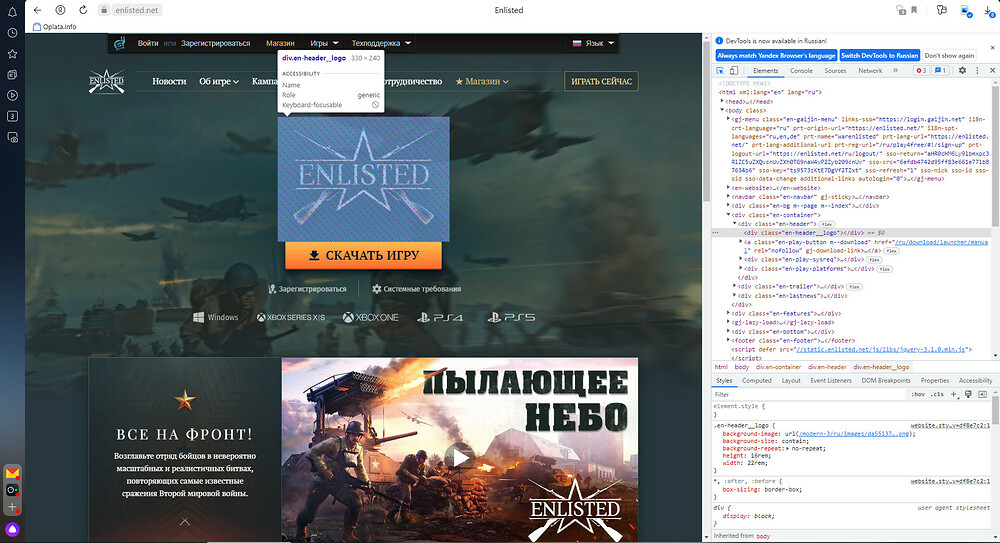Click the website.sty stylesheet link for .en-header__logo
1000x543 pixels.
(950, 425)
